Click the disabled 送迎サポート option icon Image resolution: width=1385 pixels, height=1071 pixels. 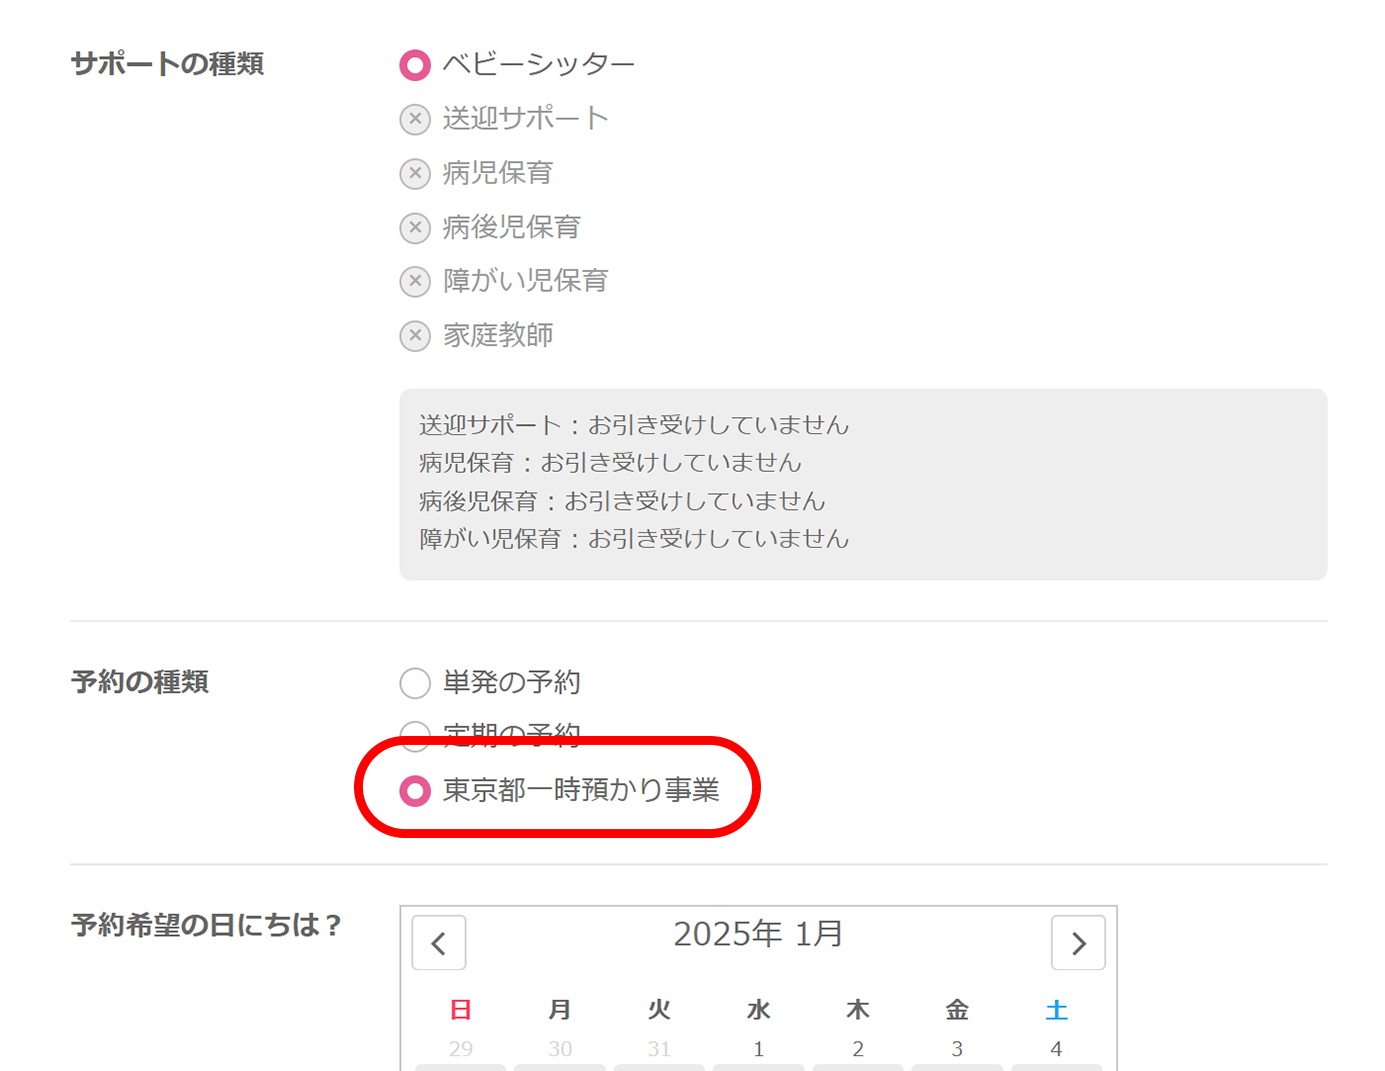pyautogui.click(x=415, y=119)
